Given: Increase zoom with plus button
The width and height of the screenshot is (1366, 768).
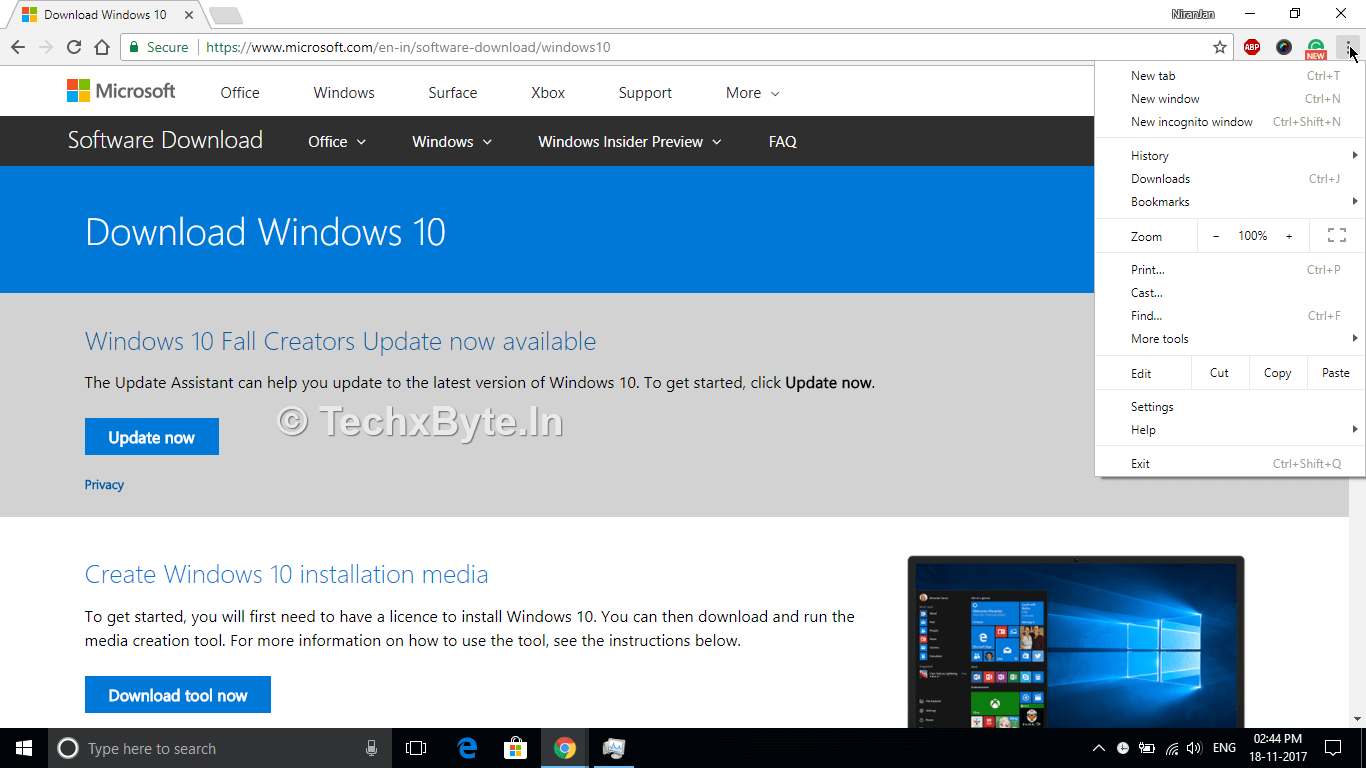Looking at the screenshot, I should pos(1289,236).
